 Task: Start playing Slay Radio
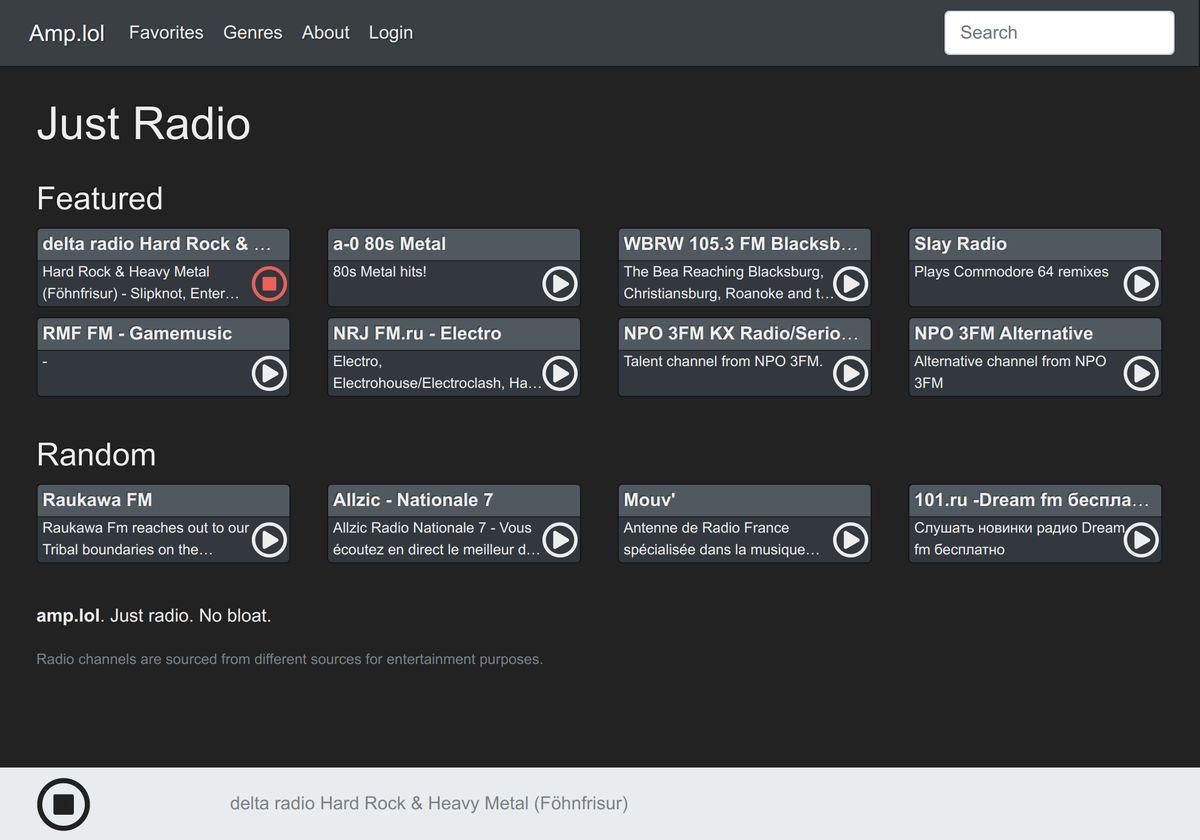tap(1140, 284)
